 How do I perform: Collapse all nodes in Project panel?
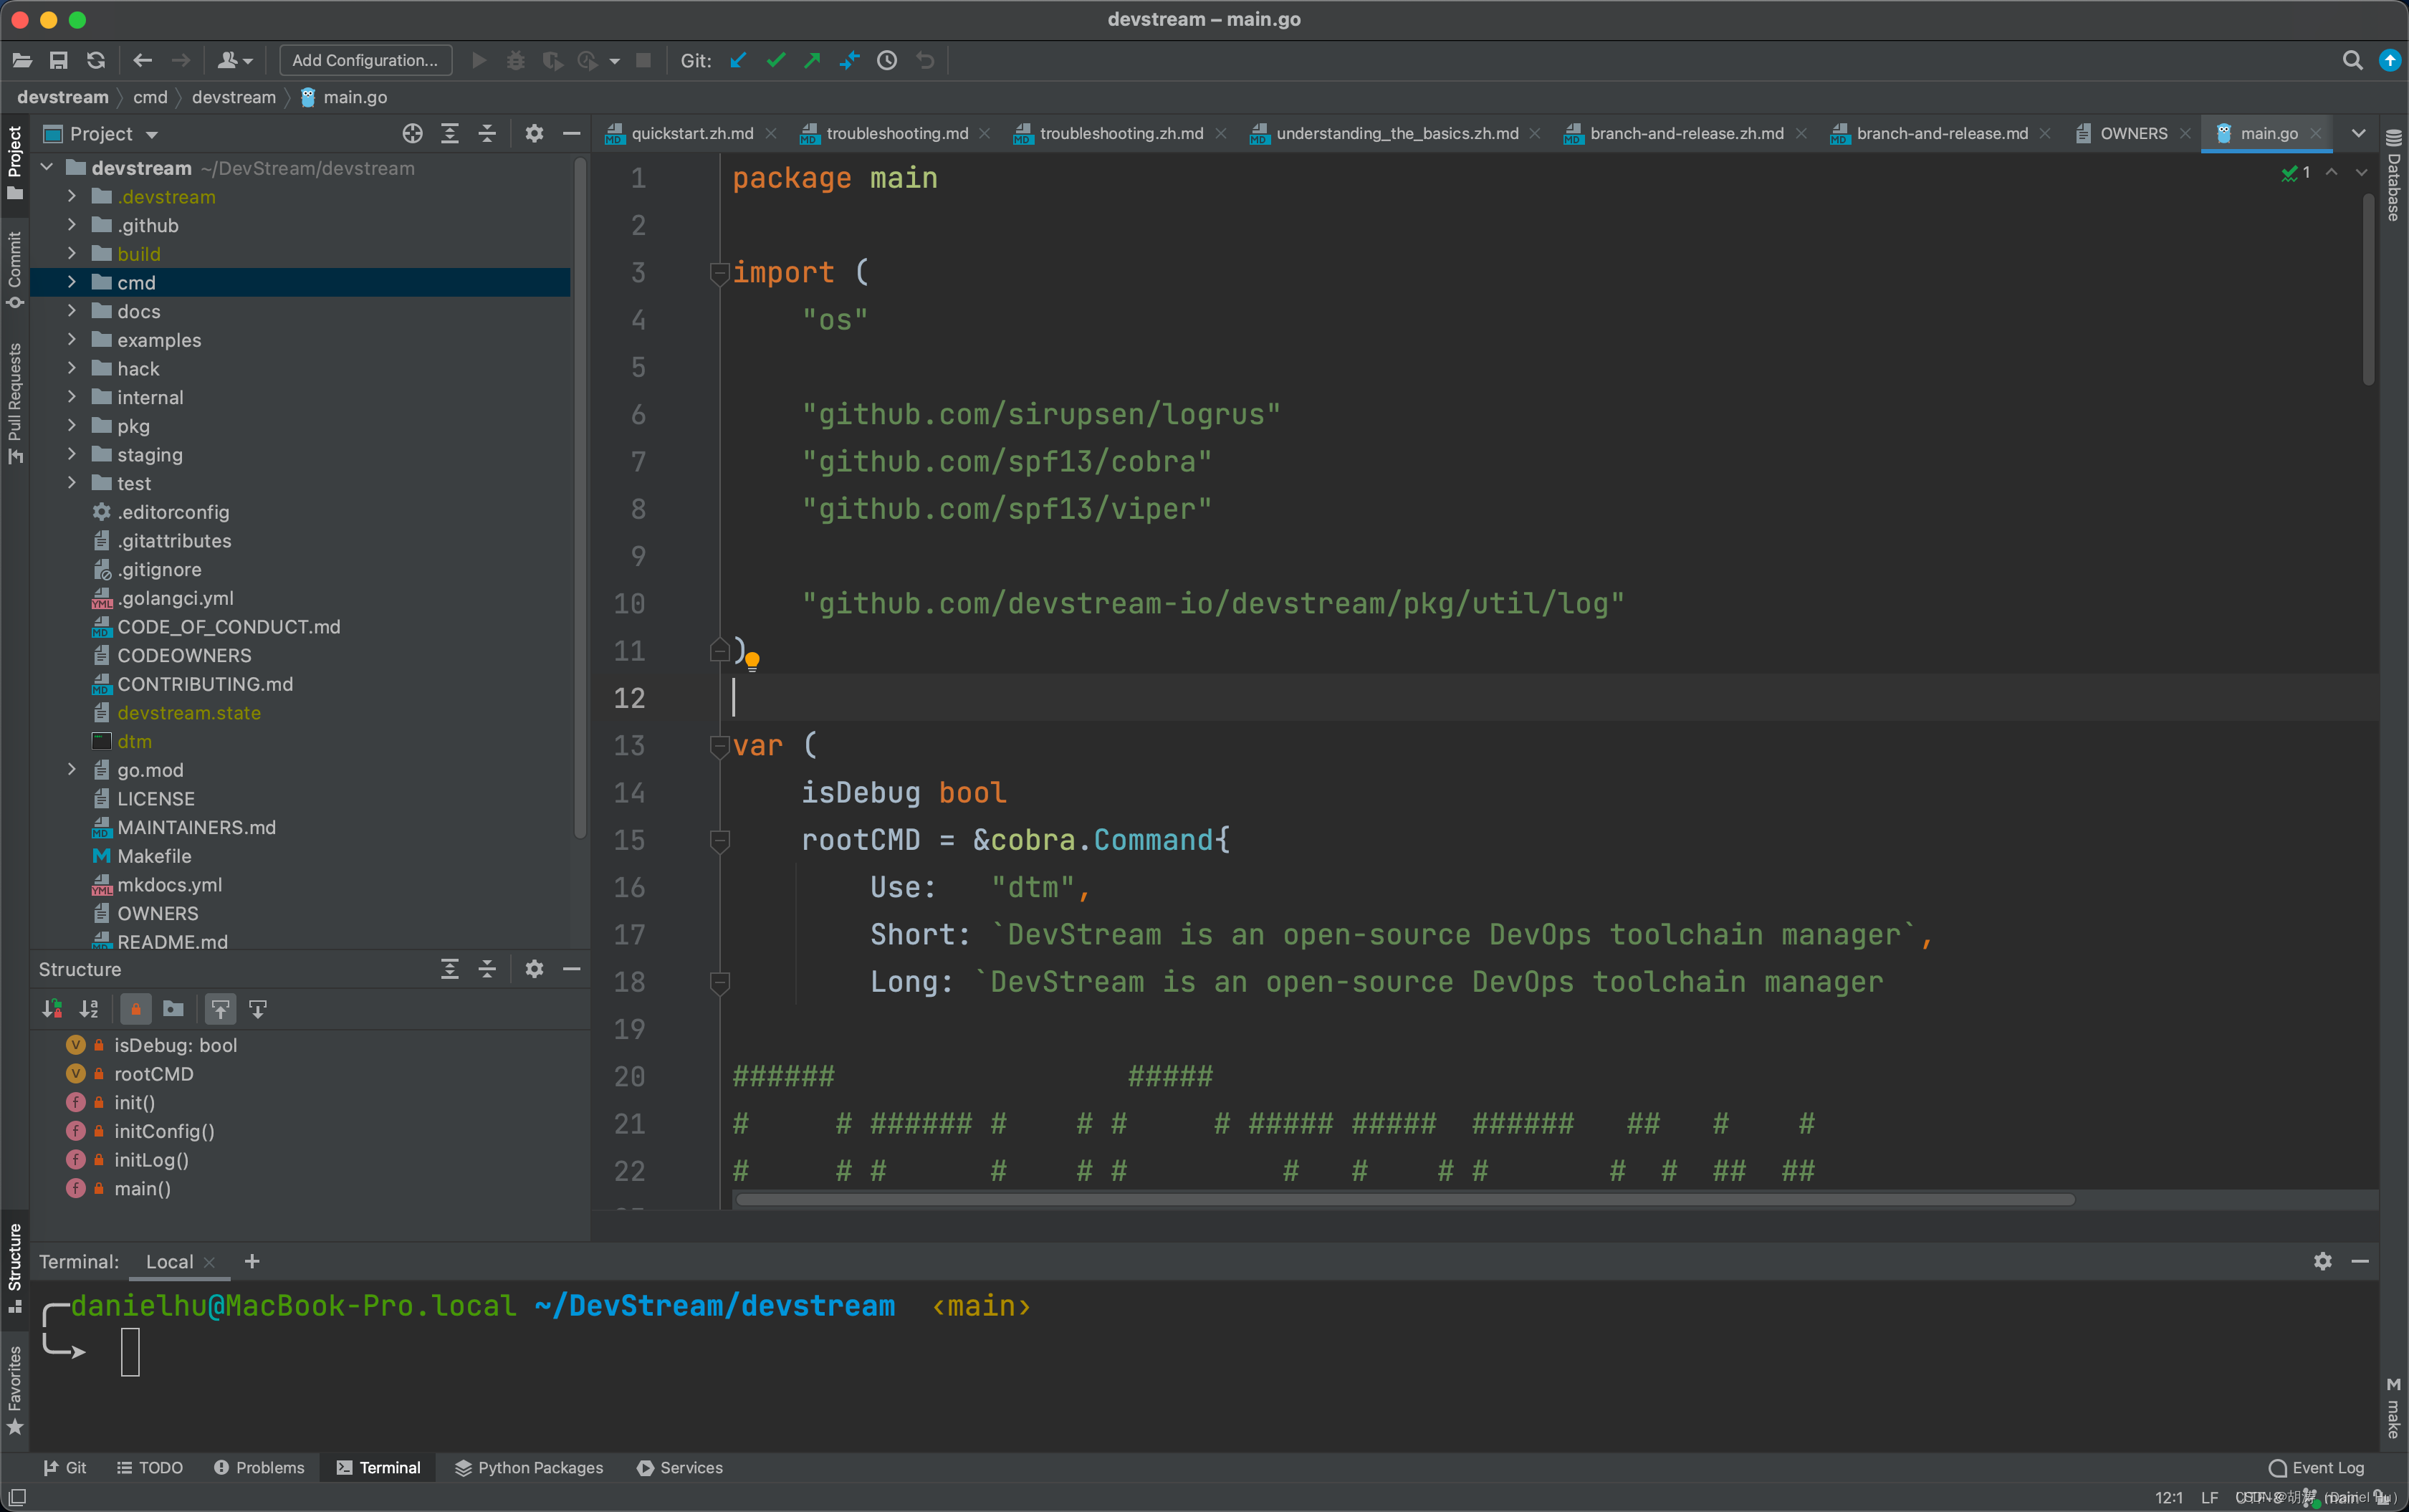coord(487,133)
